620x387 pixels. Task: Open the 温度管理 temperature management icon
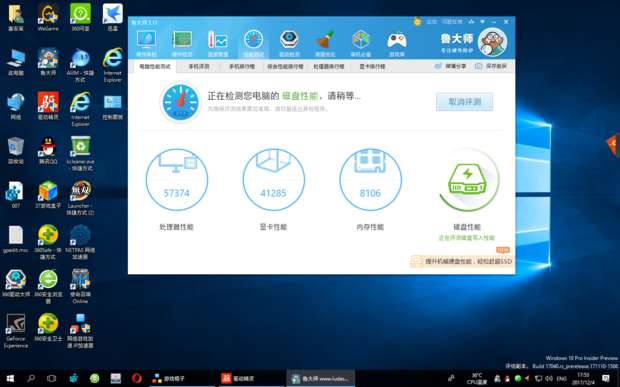click(x=217, y=43)
